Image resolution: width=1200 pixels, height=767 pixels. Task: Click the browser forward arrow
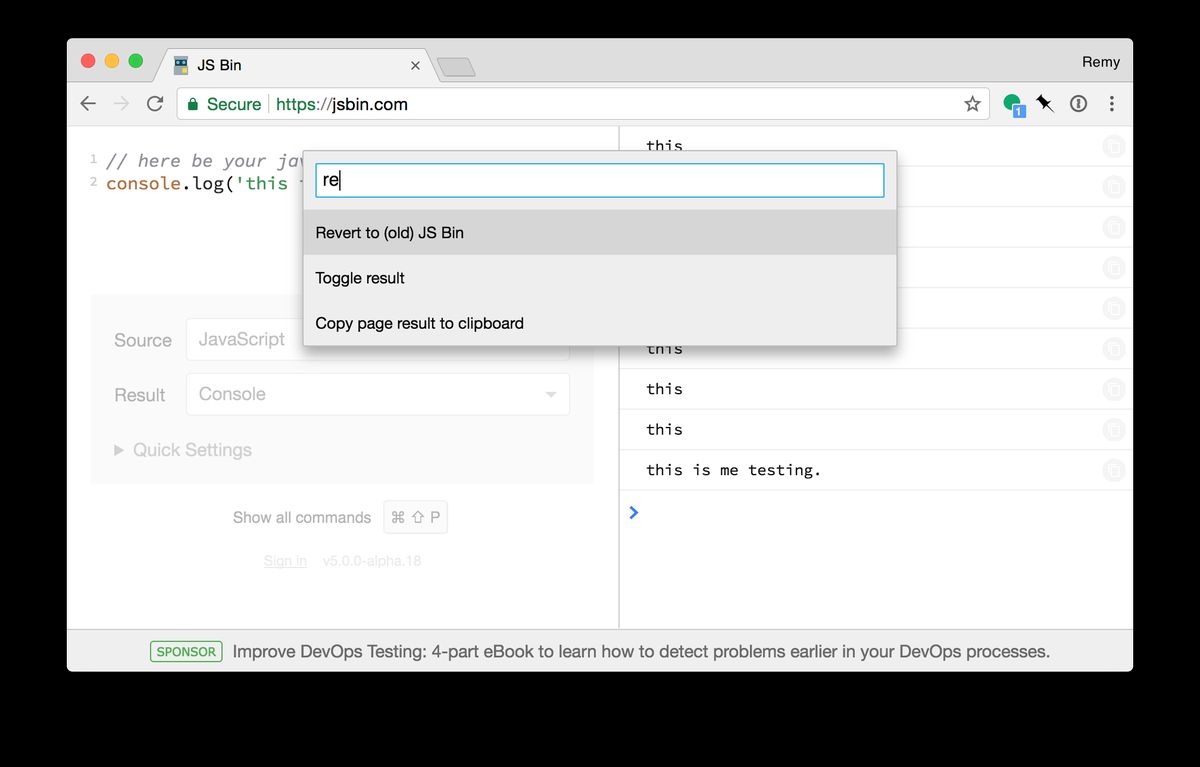coord(121,104)
